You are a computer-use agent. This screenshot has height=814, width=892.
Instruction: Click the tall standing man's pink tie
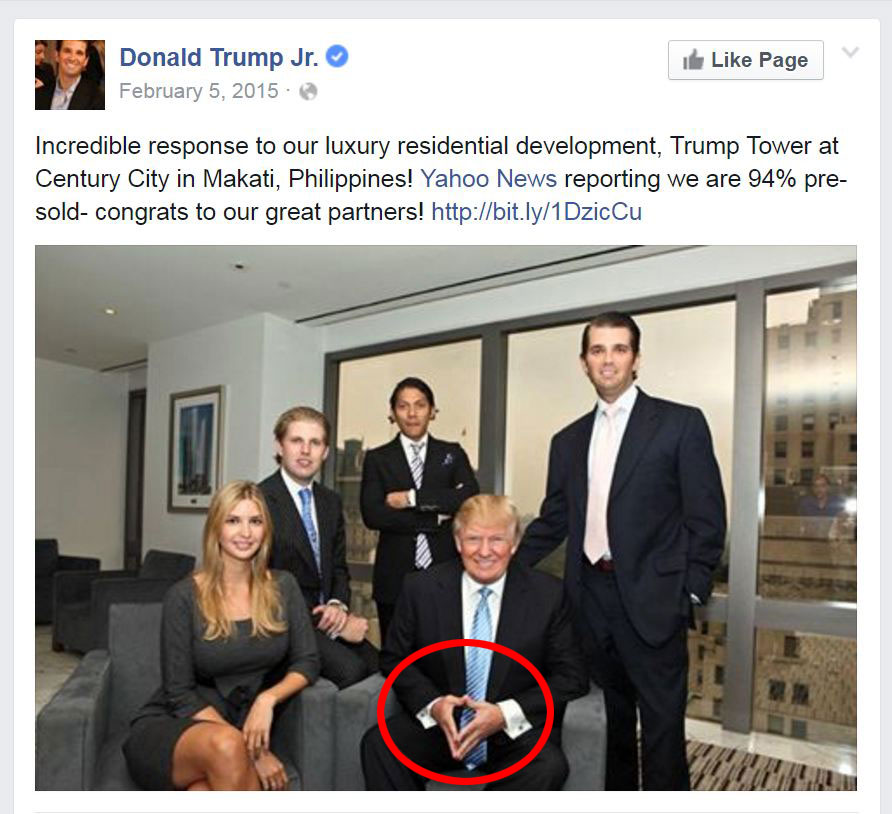[x=599, y=484]
